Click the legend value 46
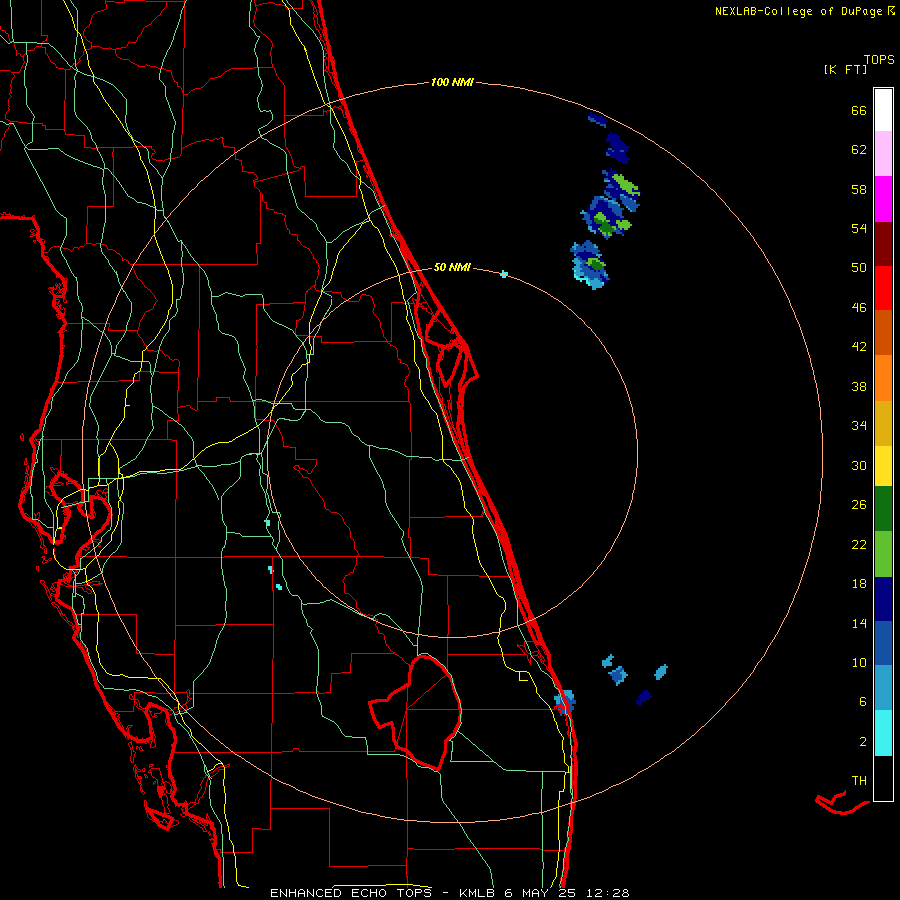The width and height of the screenshot is (900, 900). 859,307
